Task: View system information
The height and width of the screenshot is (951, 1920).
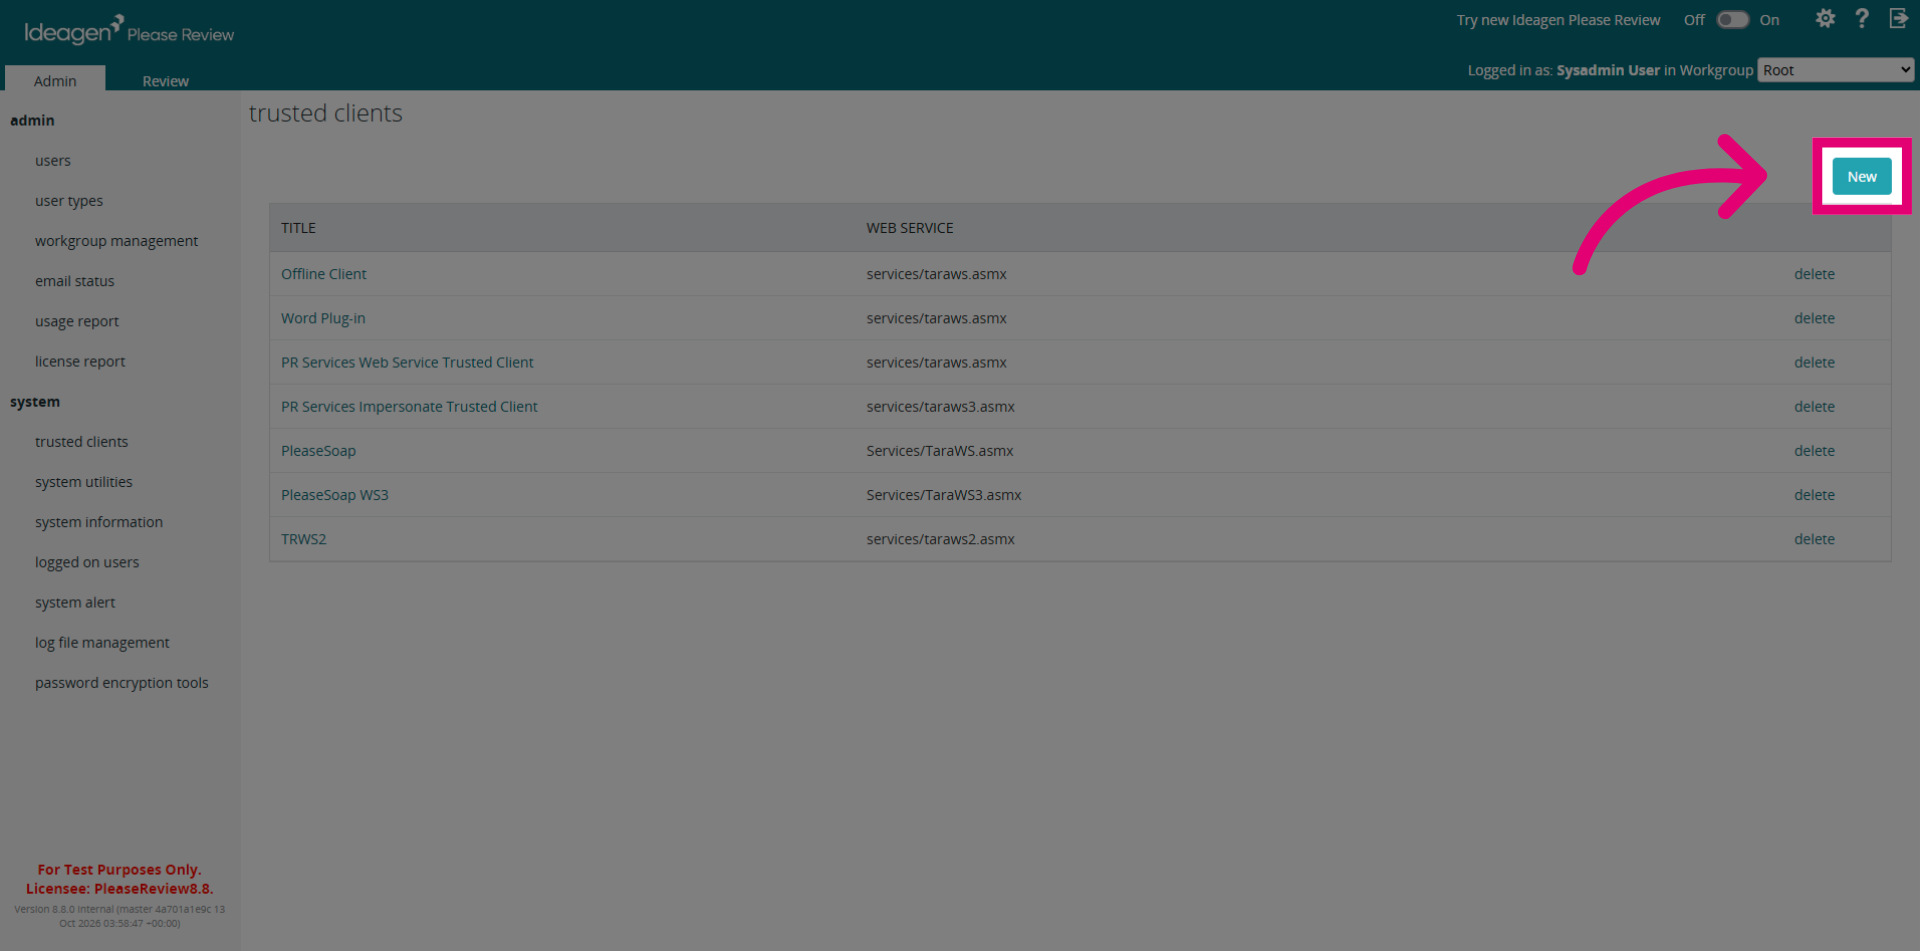Action: click(99, 521)
